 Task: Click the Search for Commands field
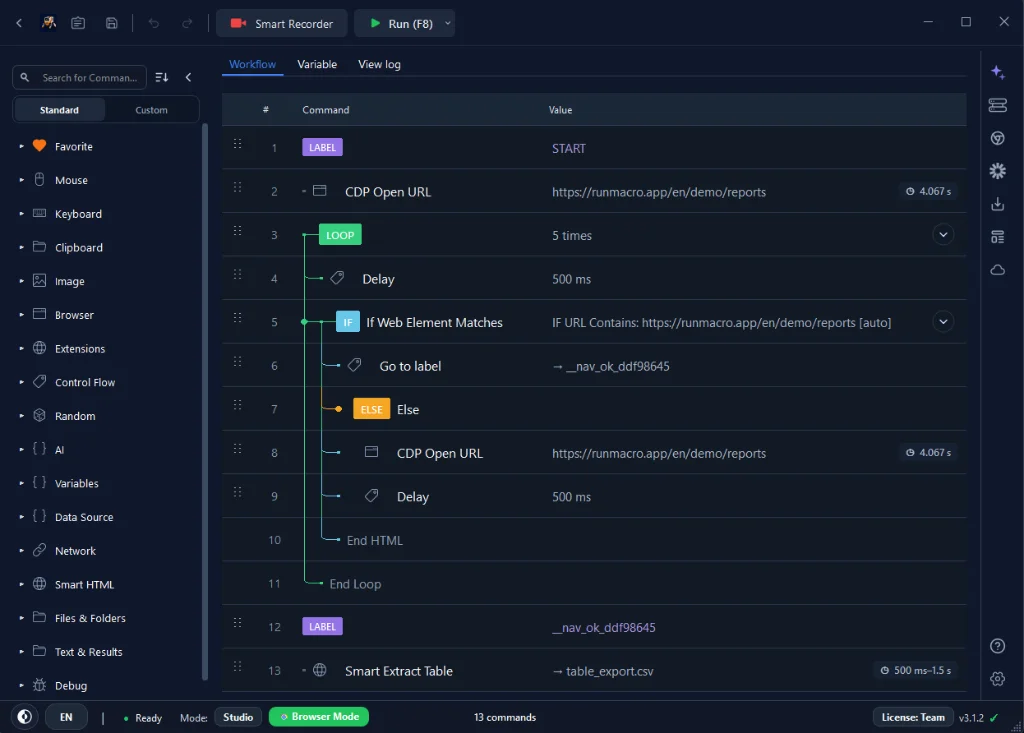(x=80, y=78)
